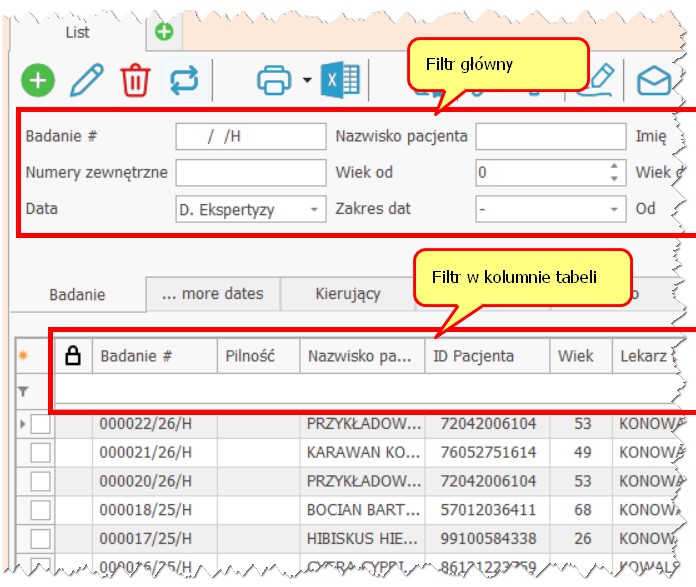Open the printer options dropdown arrow
The width and height of the screenshot is (696, 587).
tap(306, 79)
